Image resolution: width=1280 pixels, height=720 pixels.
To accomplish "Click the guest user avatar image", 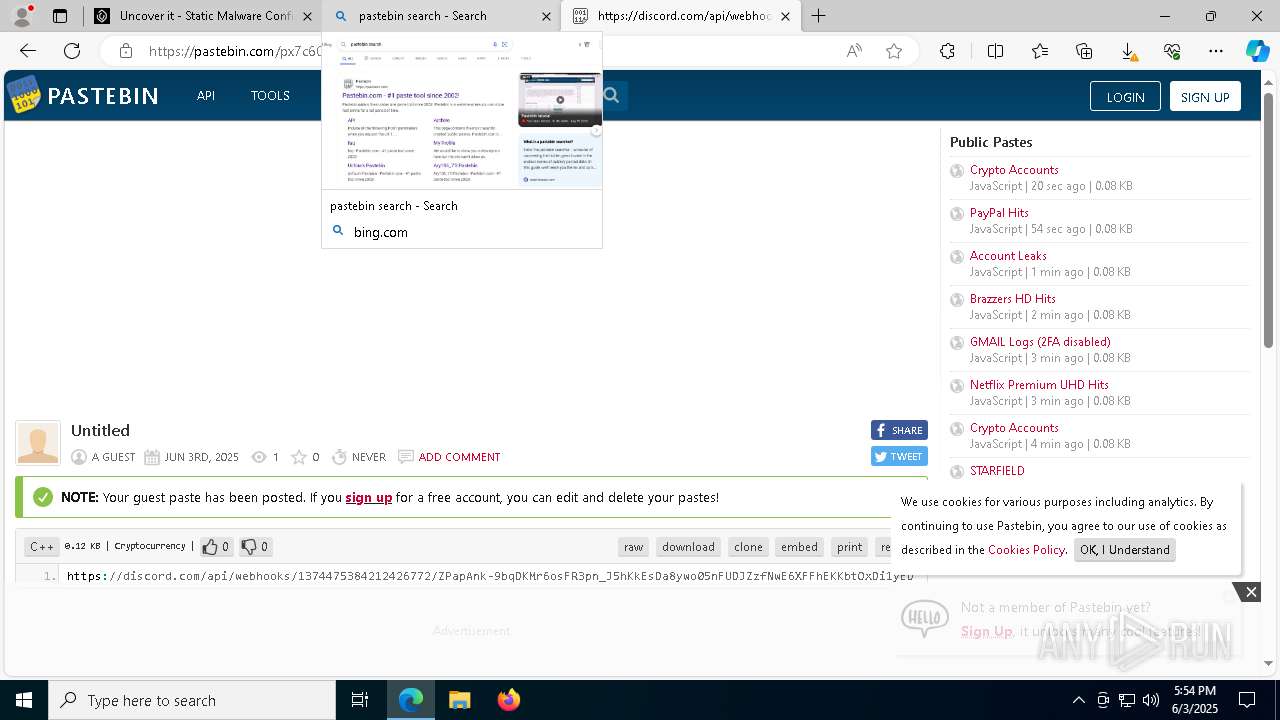I will pyautogui.click(x=38, y=443).
